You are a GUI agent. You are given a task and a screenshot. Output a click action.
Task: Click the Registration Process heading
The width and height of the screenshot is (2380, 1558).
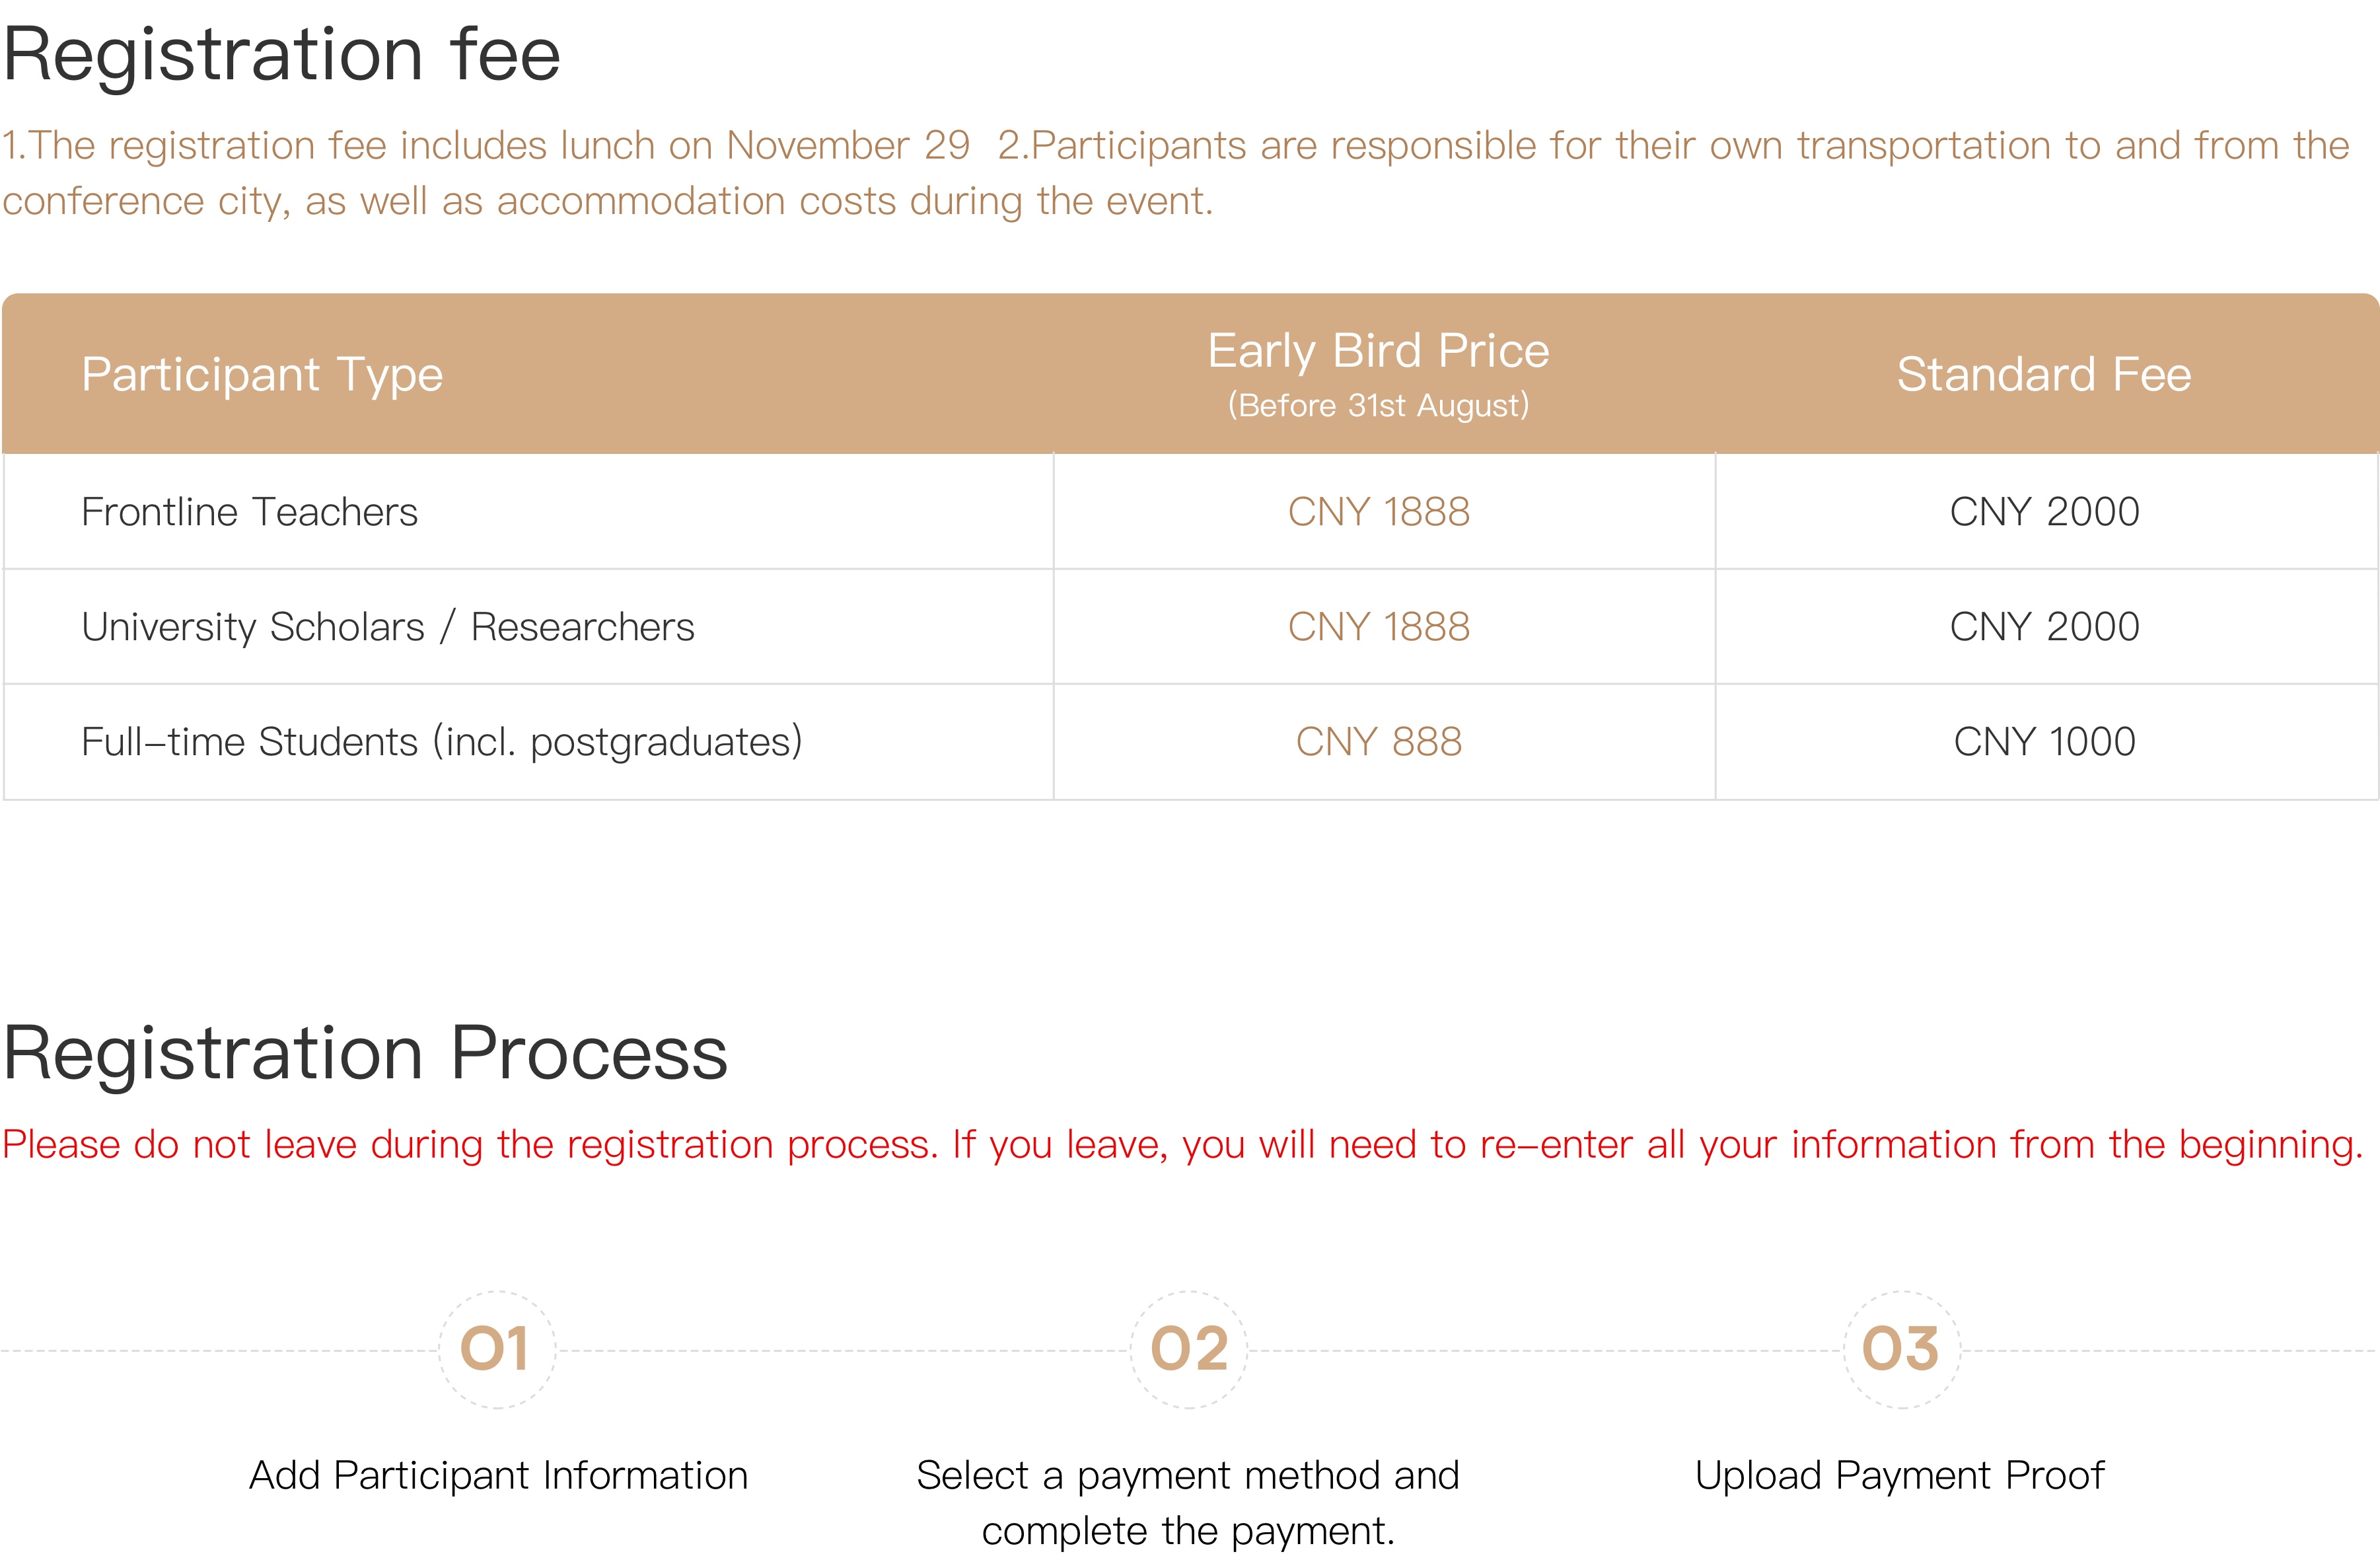coord(365,1055)
